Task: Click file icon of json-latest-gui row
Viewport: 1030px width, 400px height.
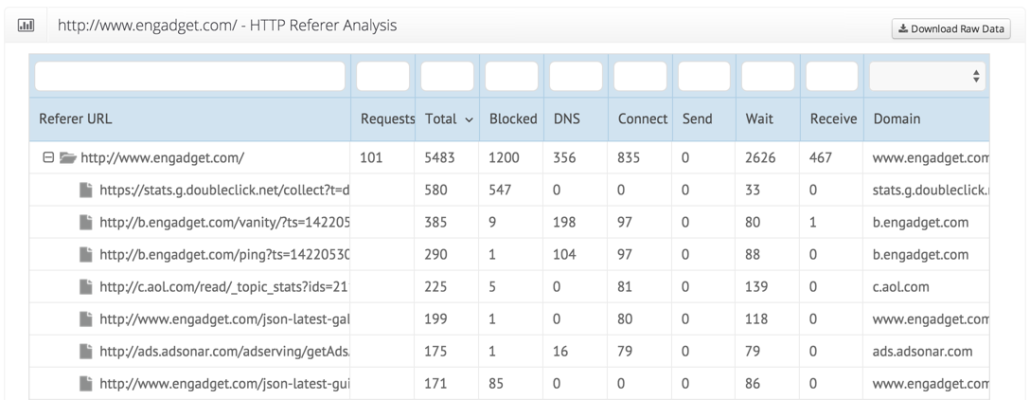Action: click(85, 384)
